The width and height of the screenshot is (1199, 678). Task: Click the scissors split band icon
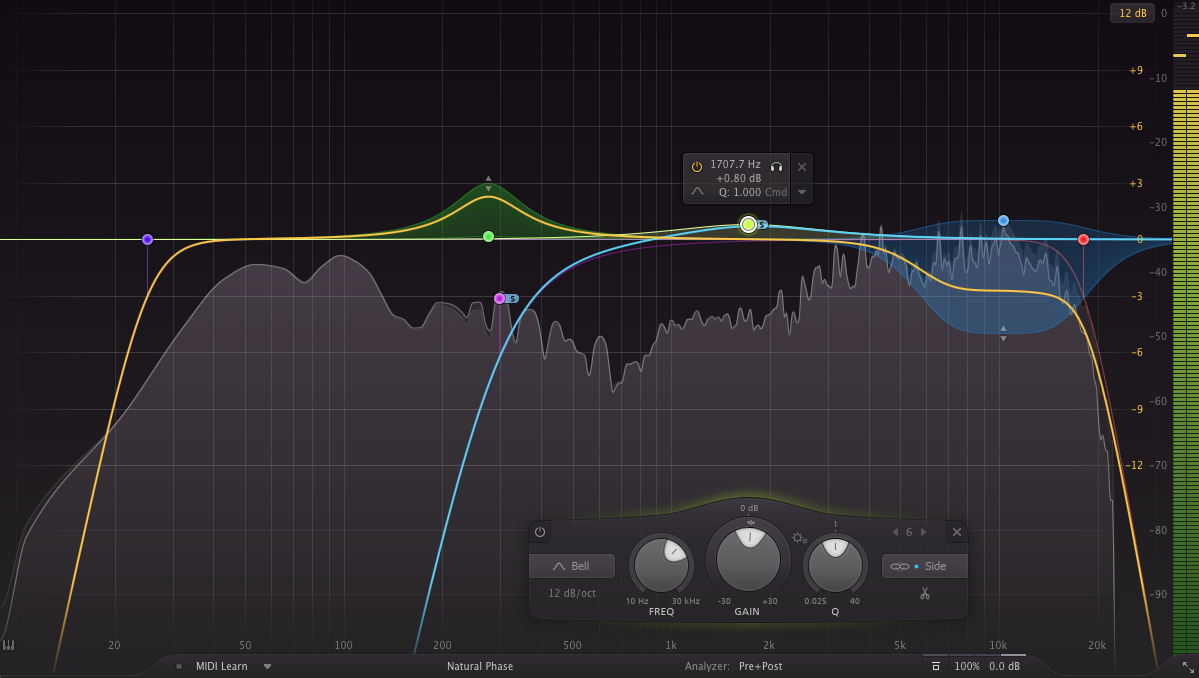point(925,593)
